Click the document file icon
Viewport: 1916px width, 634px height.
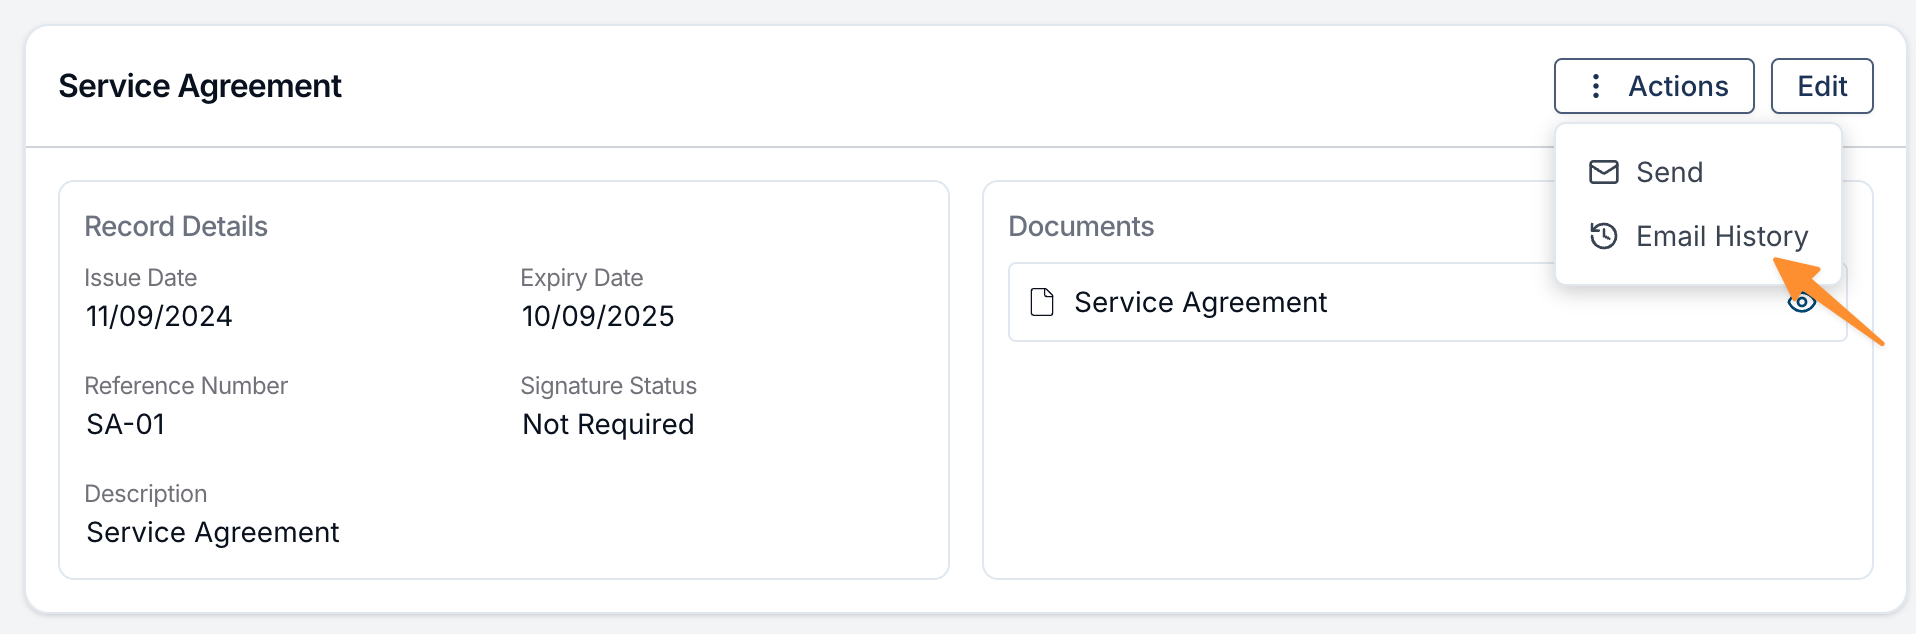pyautogui.click(x=1042, y=302)
